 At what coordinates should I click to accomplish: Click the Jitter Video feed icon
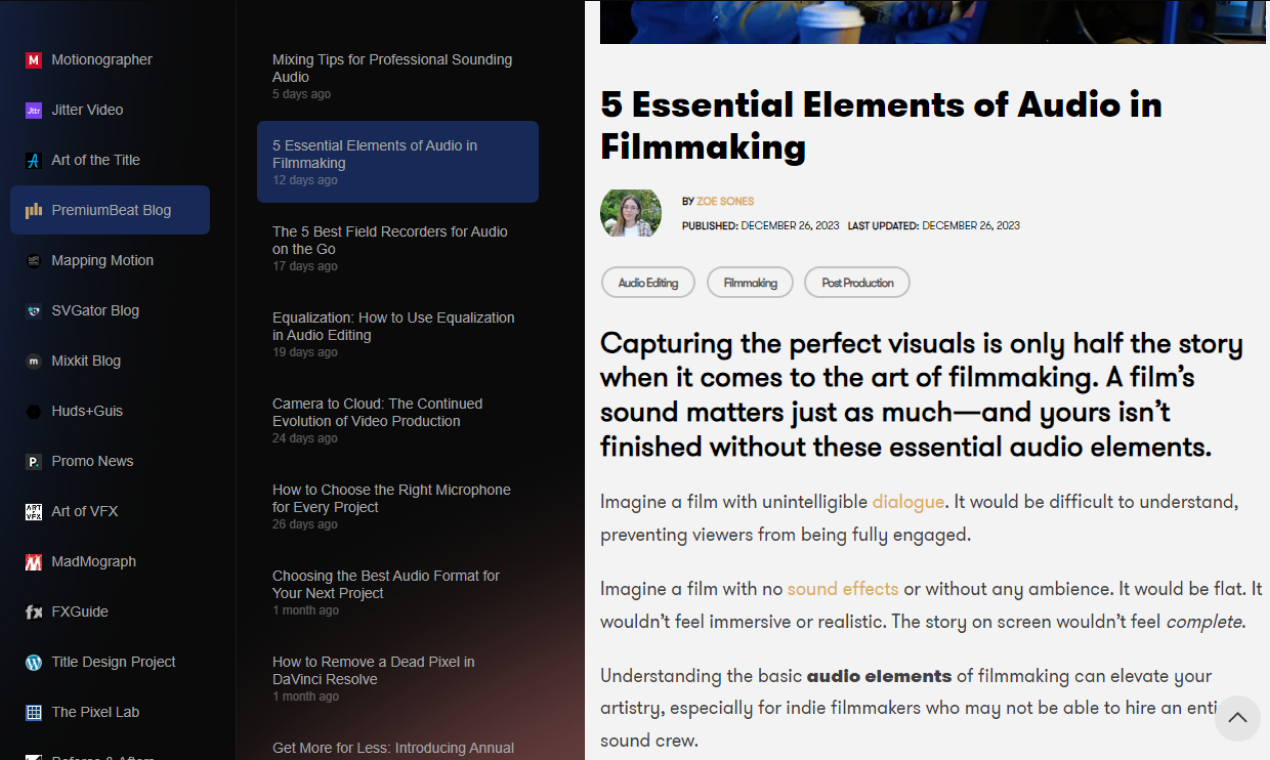coord(33,110)
